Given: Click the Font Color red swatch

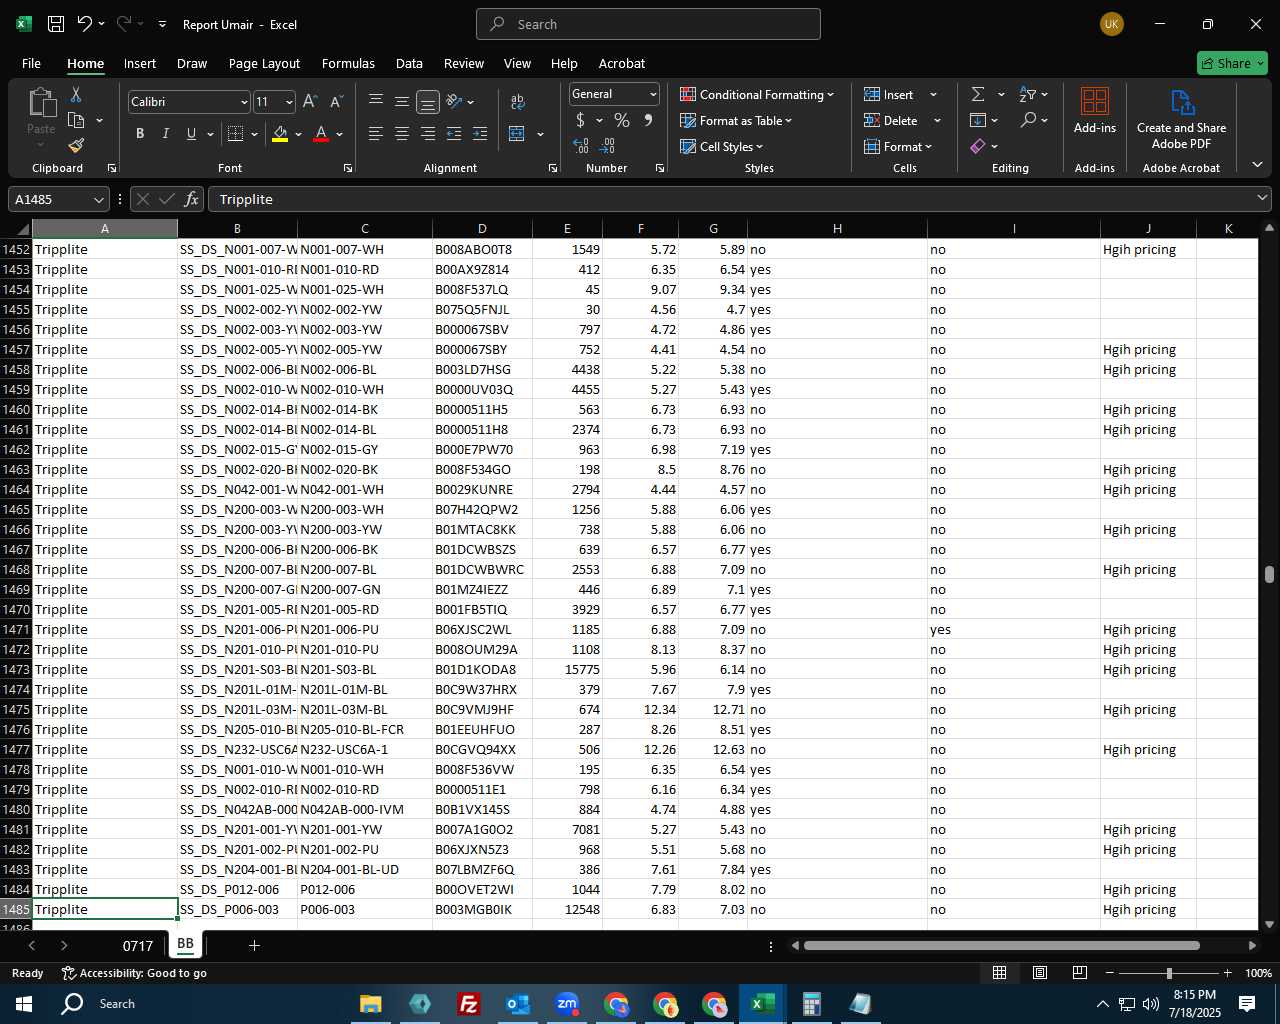Looking at the screenshot, I should pyautogui.click(x=321, y=134).
